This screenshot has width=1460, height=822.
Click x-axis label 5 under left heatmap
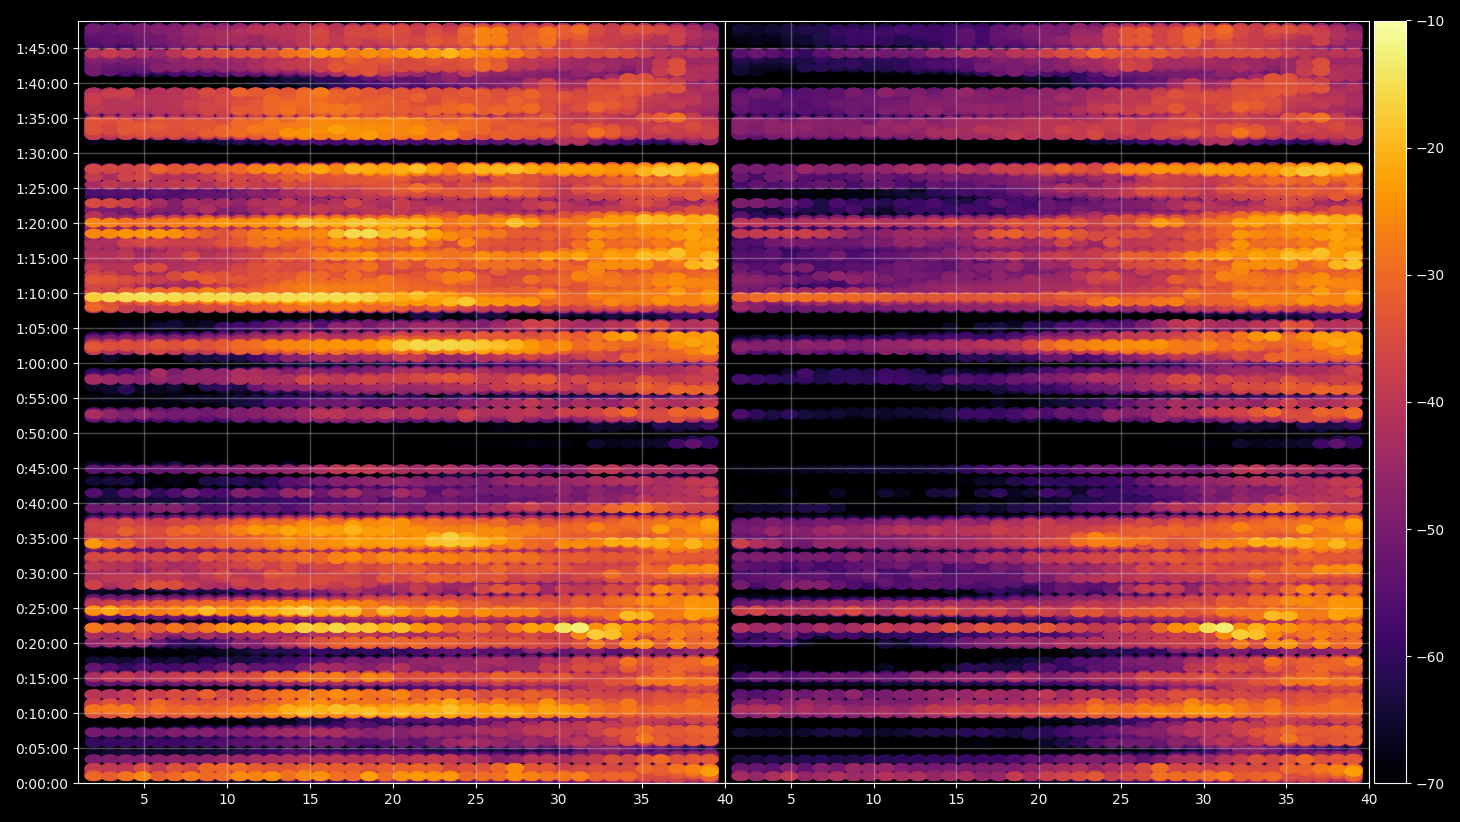pyautogui.click(x=144, y=800)
